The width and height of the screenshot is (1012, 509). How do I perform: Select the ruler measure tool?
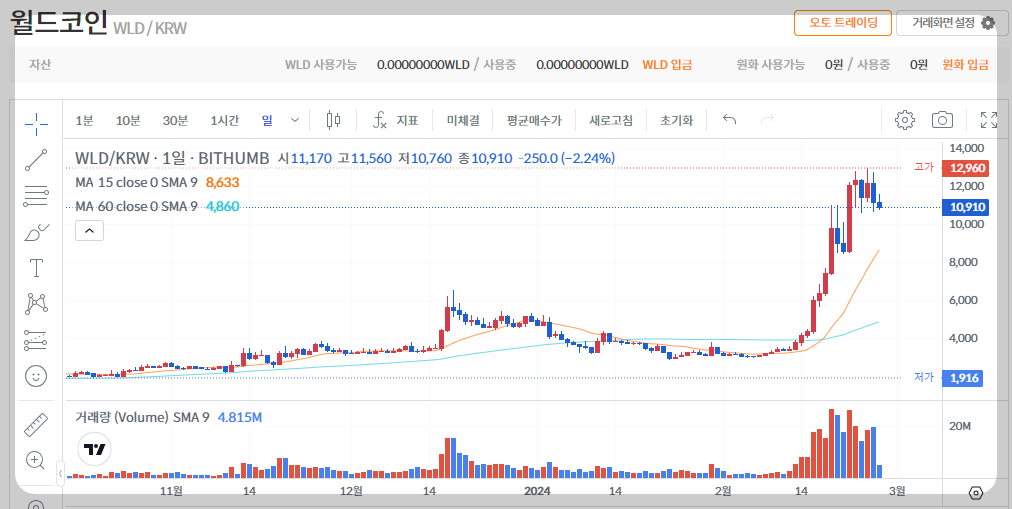[x=36, y=424]
